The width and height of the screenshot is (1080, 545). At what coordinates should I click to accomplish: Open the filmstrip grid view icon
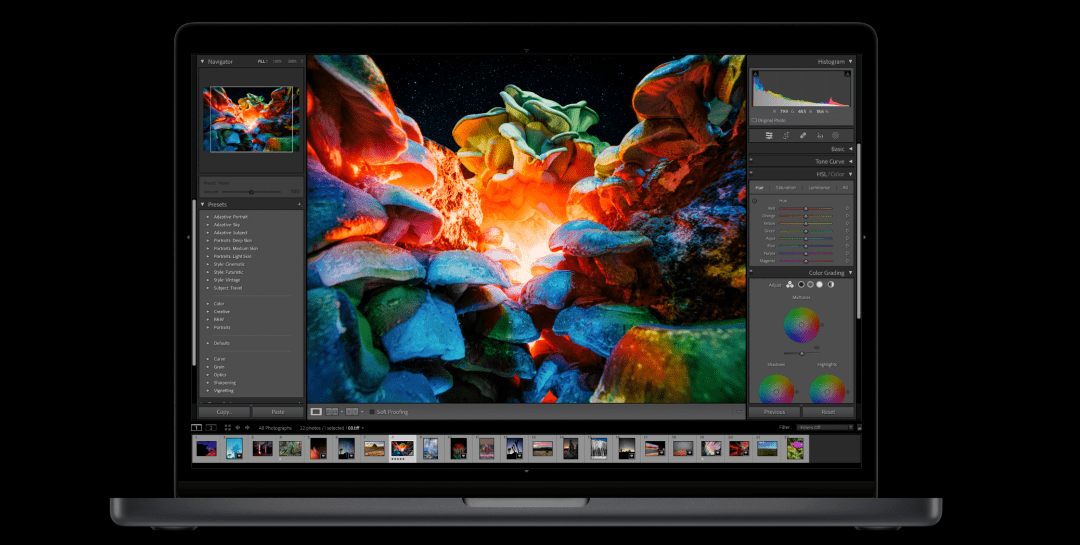tap(227, 428)
